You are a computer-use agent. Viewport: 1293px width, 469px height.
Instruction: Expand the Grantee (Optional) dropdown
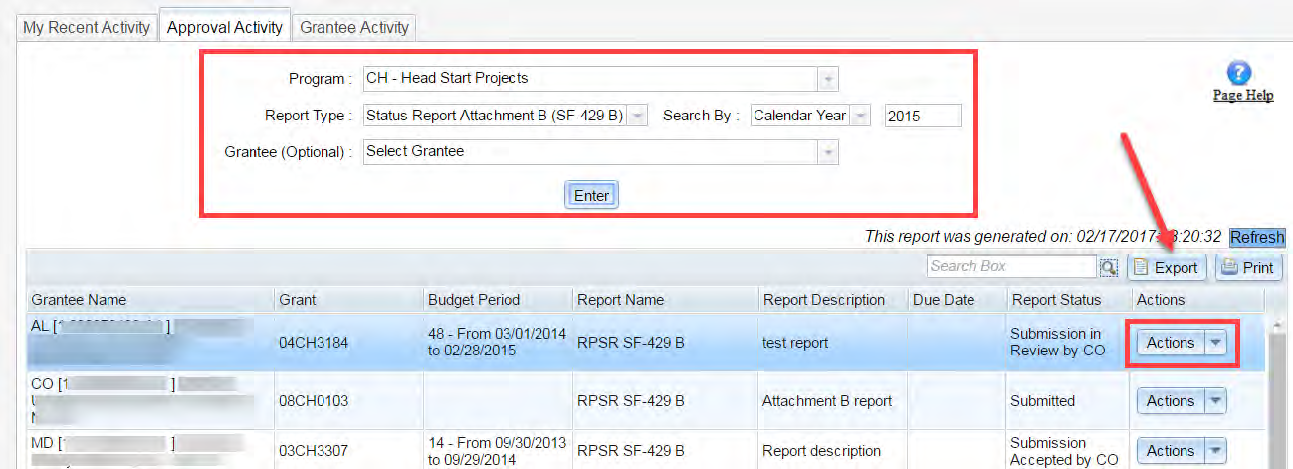[828, 152]
